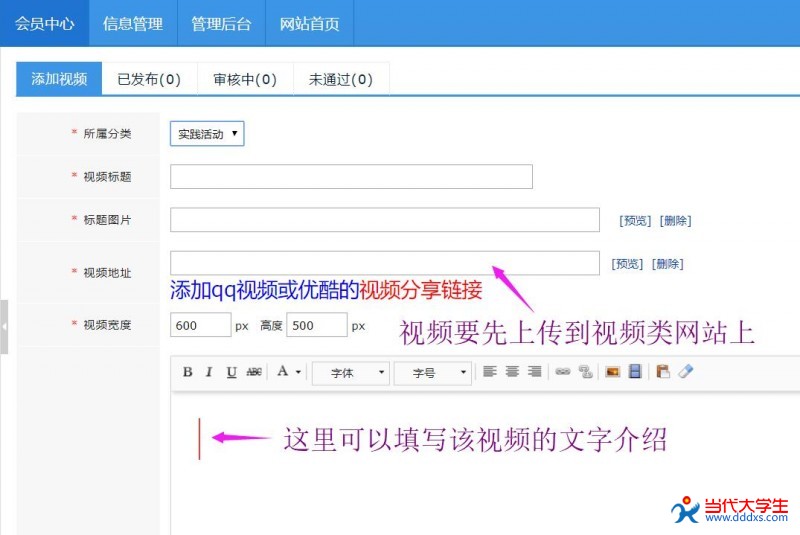
Task: Remove hyperlink using the unlink icon
Action: click(x=585, y=371)
